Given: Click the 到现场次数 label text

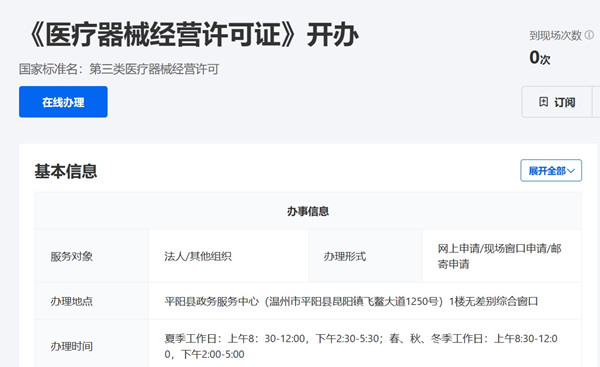Looking at the screenshot, I should tap(556, 35).
